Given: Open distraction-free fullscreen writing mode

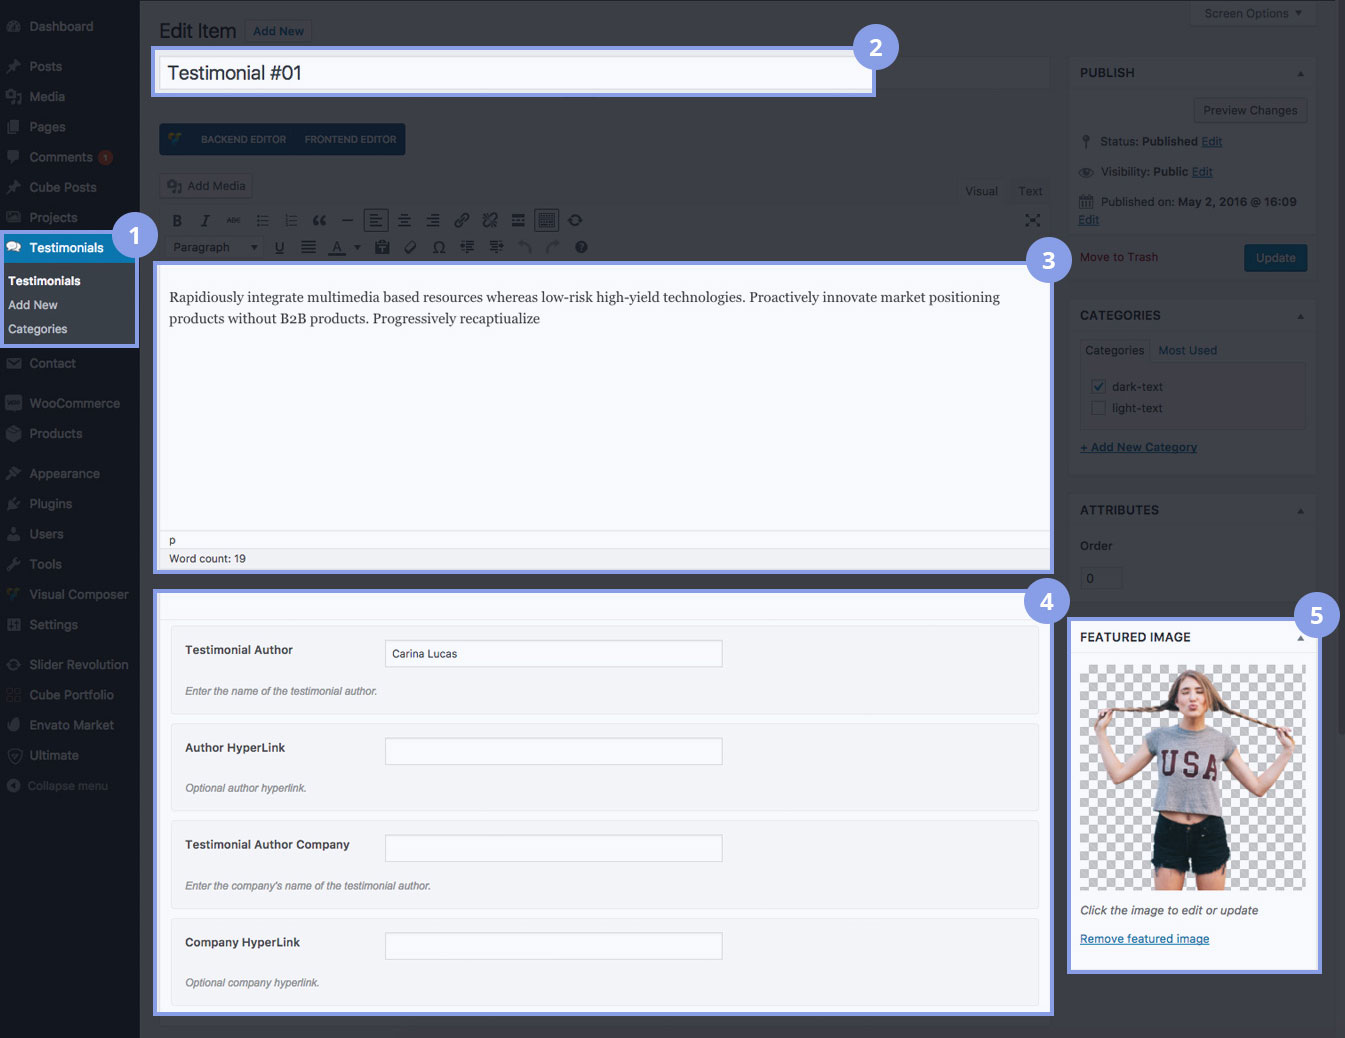Looking at the screenshot, I should pos(1032,220).
